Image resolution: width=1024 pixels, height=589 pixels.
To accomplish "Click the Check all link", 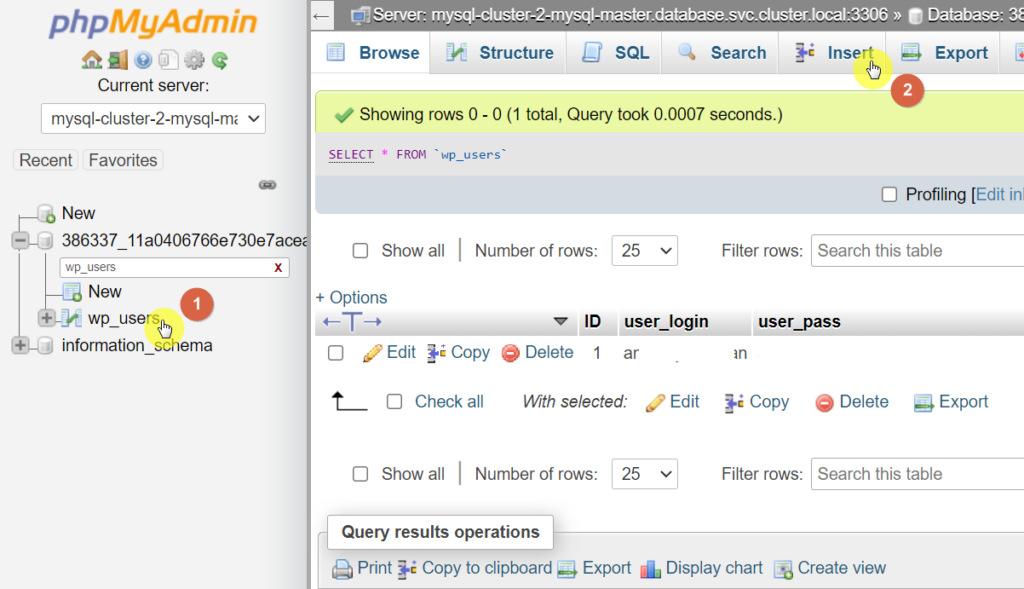I will (449, 402).
